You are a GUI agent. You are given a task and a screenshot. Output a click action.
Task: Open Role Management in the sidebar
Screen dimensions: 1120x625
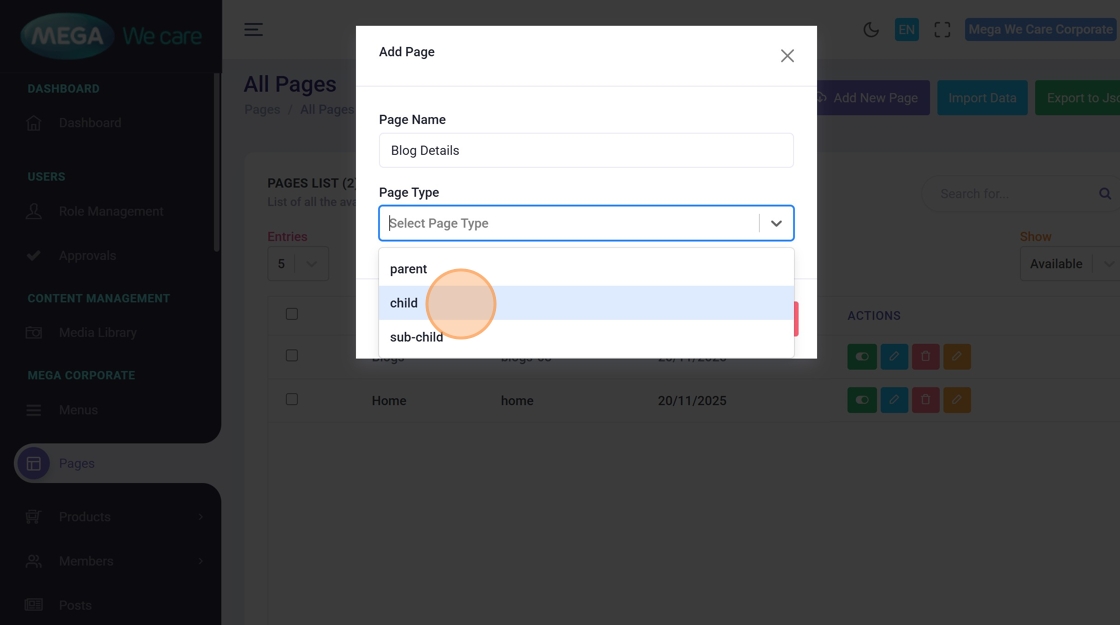110,211
